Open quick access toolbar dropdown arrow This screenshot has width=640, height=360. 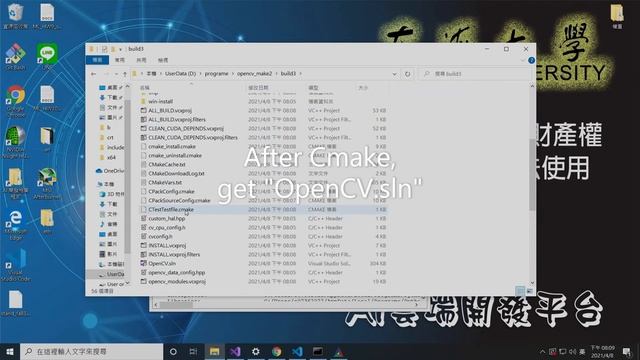click(120, 49)
